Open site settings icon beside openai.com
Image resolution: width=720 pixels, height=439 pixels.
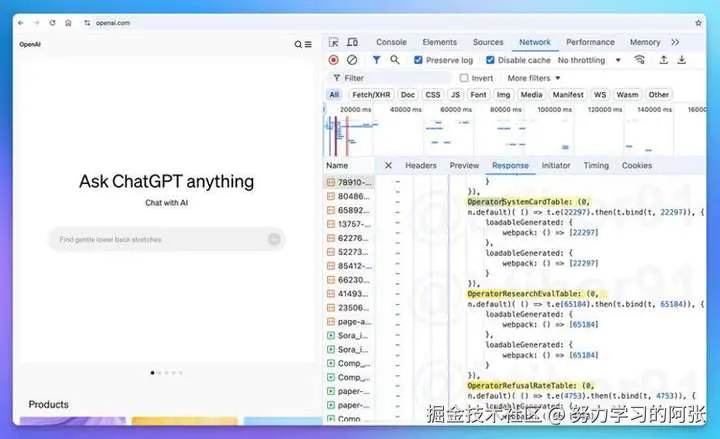pyautogui.click(x=87, y=23)
